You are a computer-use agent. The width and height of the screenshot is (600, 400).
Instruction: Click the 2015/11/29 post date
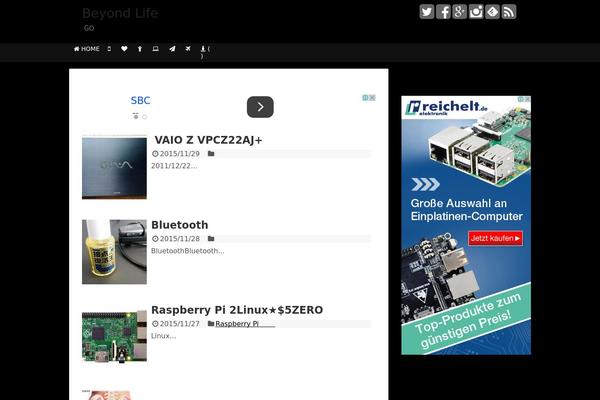(x=179, y=153)
